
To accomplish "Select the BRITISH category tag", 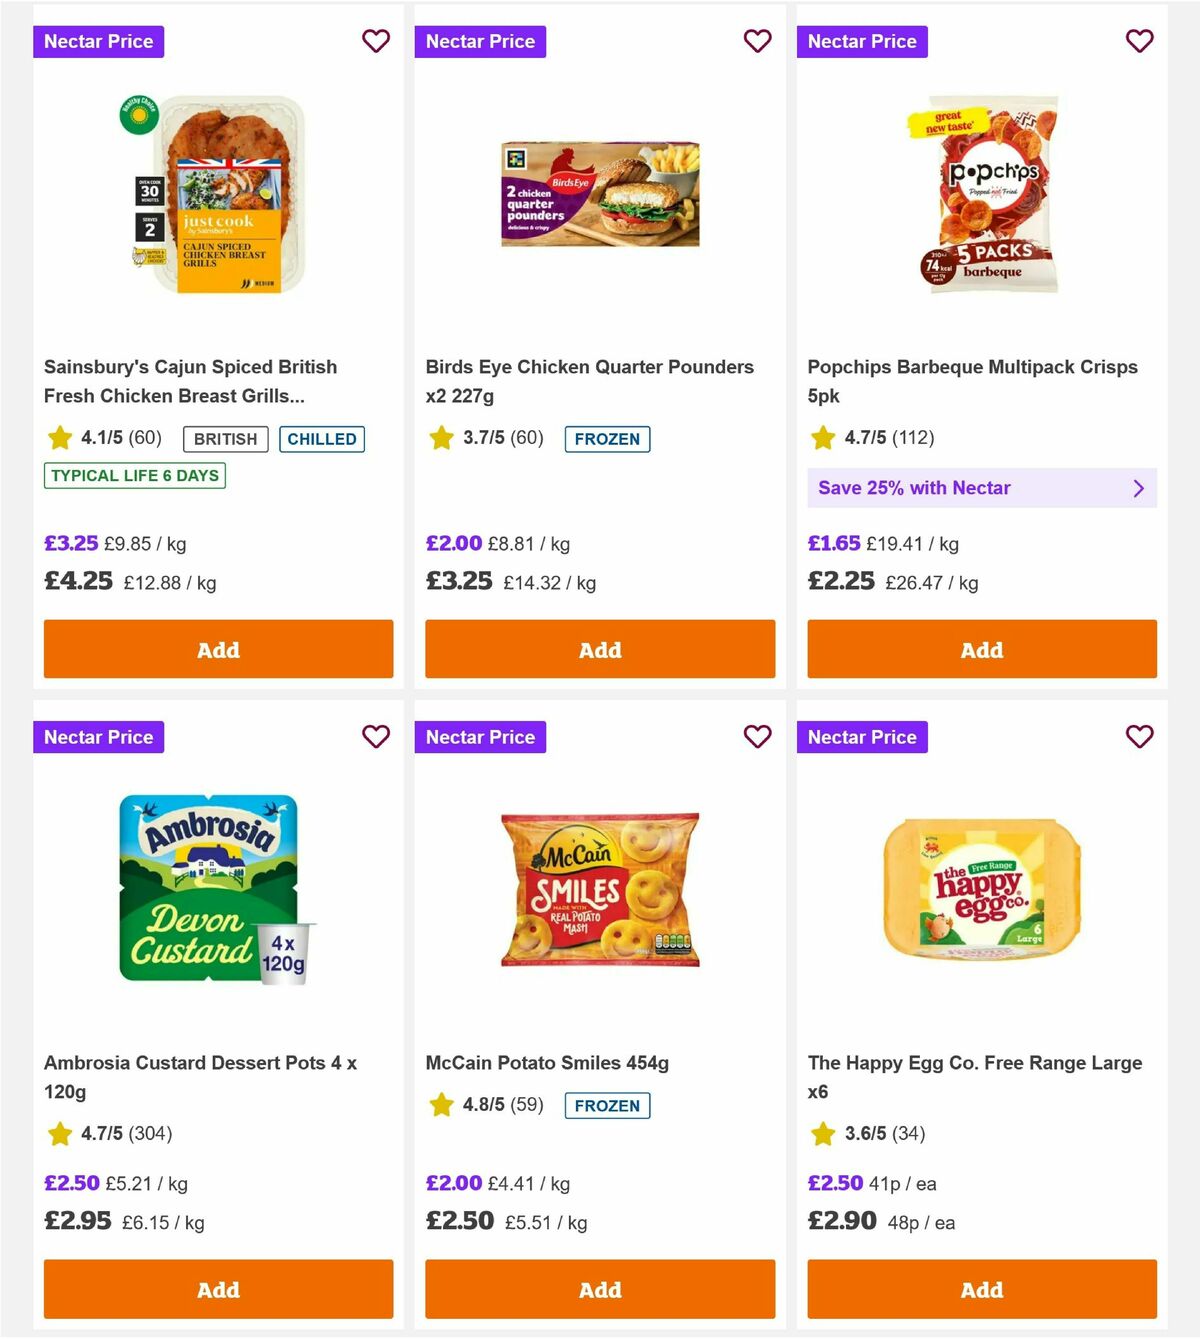I will (224, 438).
